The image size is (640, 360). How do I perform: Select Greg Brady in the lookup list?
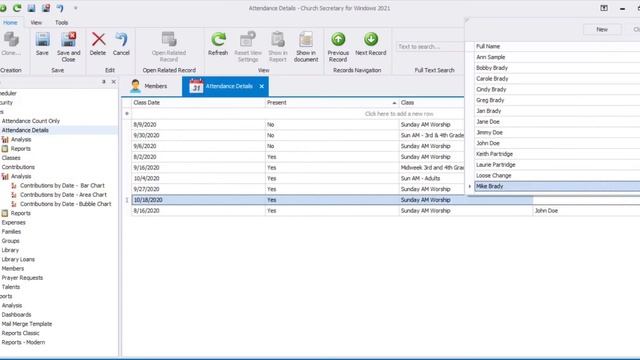coord(557,100)
